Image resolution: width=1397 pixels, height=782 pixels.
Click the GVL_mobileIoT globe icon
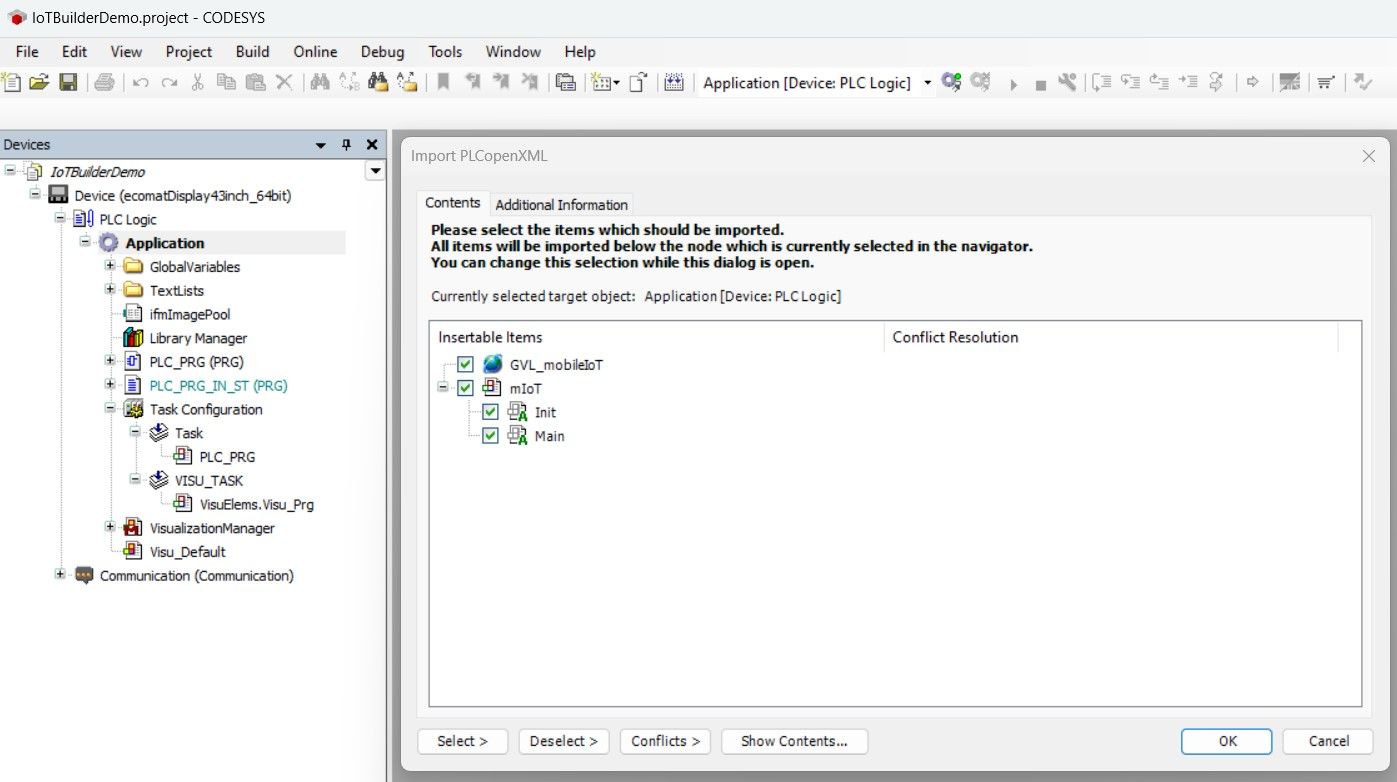[493, 365]
